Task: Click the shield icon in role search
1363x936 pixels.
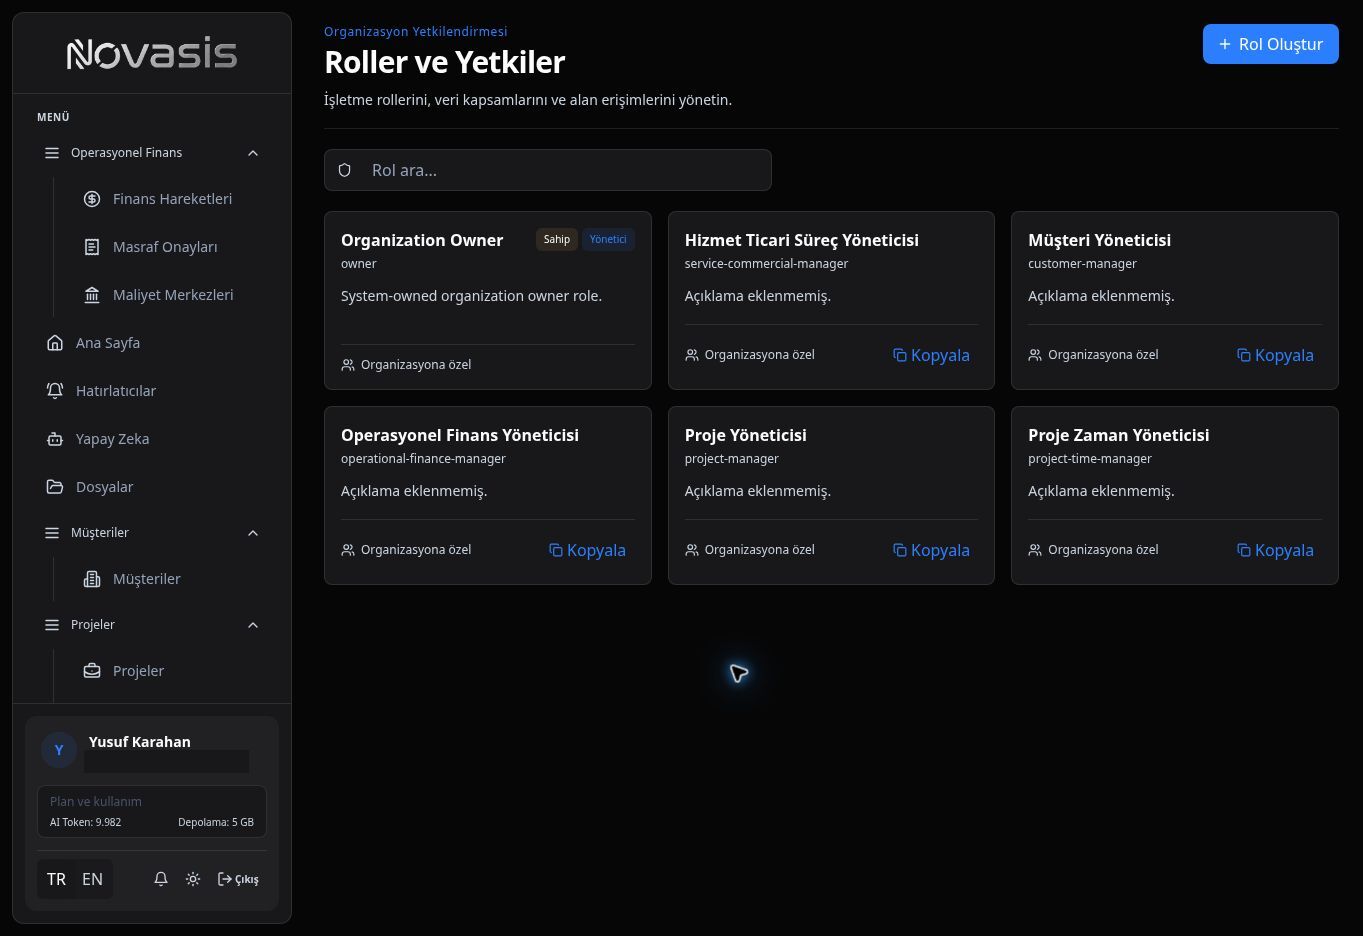Action: coord(345,170)
